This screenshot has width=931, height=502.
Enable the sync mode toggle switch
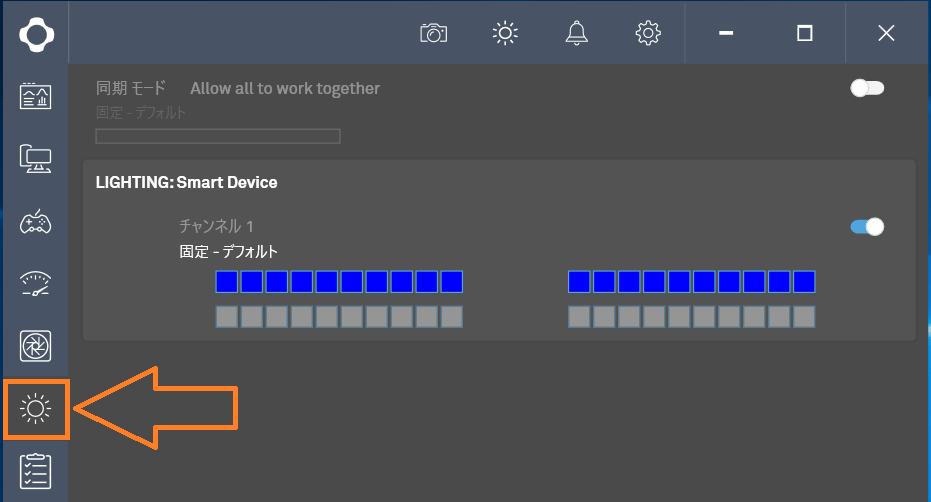[x=867, y=89]
